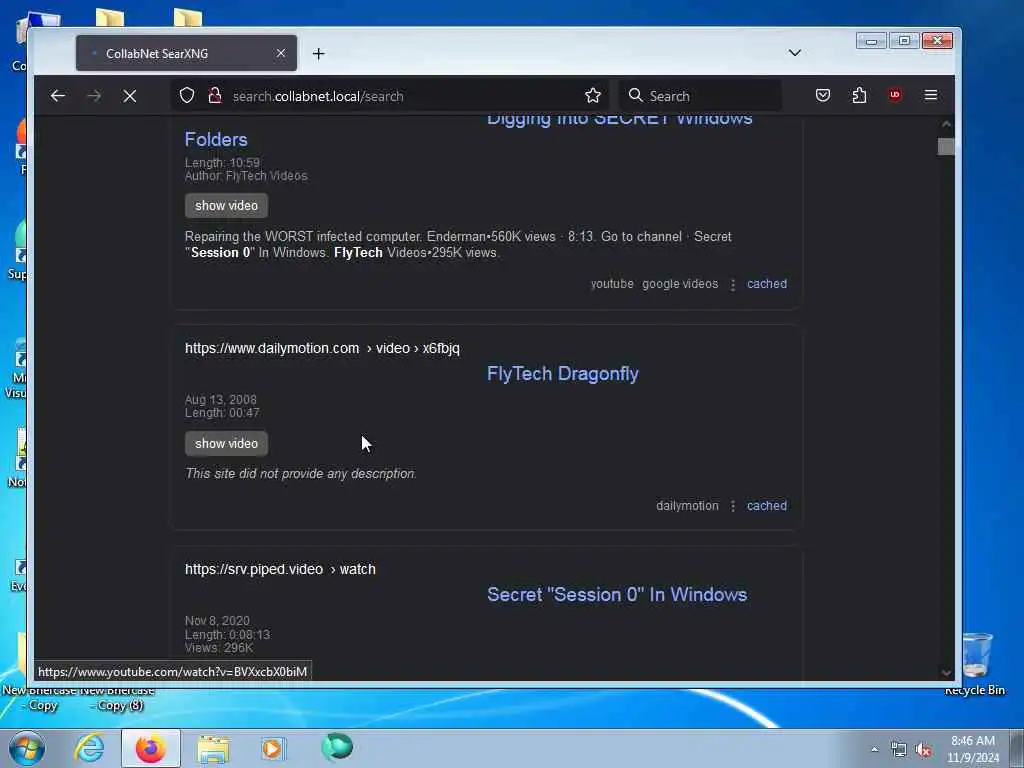Image resolution: width=1024 pixels, height=768 pixels.
Task: Close the CollabNet SearXNG tab
Action: point(281,53)
